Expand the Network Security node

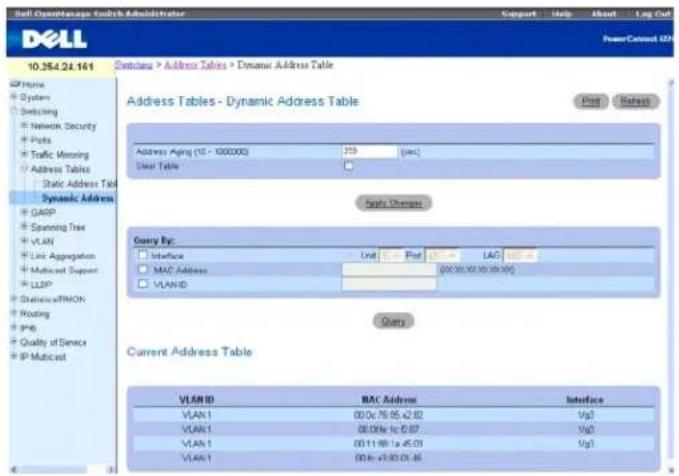pyautogui.click(x=24, y=126)
